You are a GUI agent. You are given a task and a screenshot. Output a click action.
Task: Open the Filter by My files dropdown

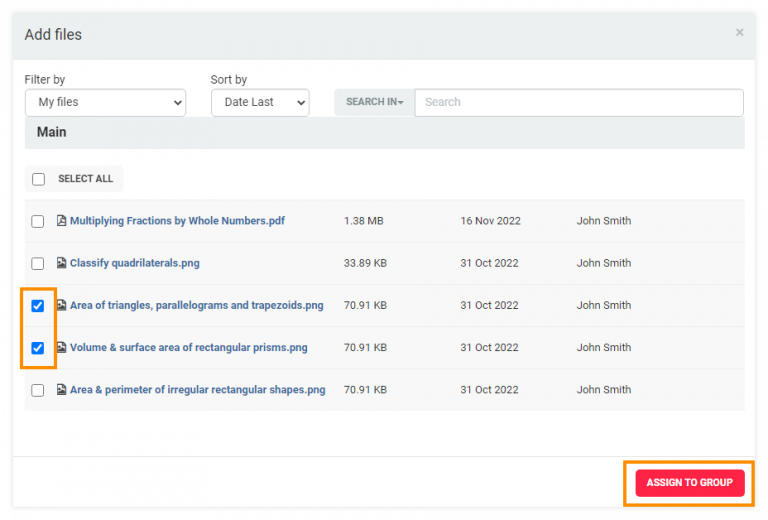(105, 102)
